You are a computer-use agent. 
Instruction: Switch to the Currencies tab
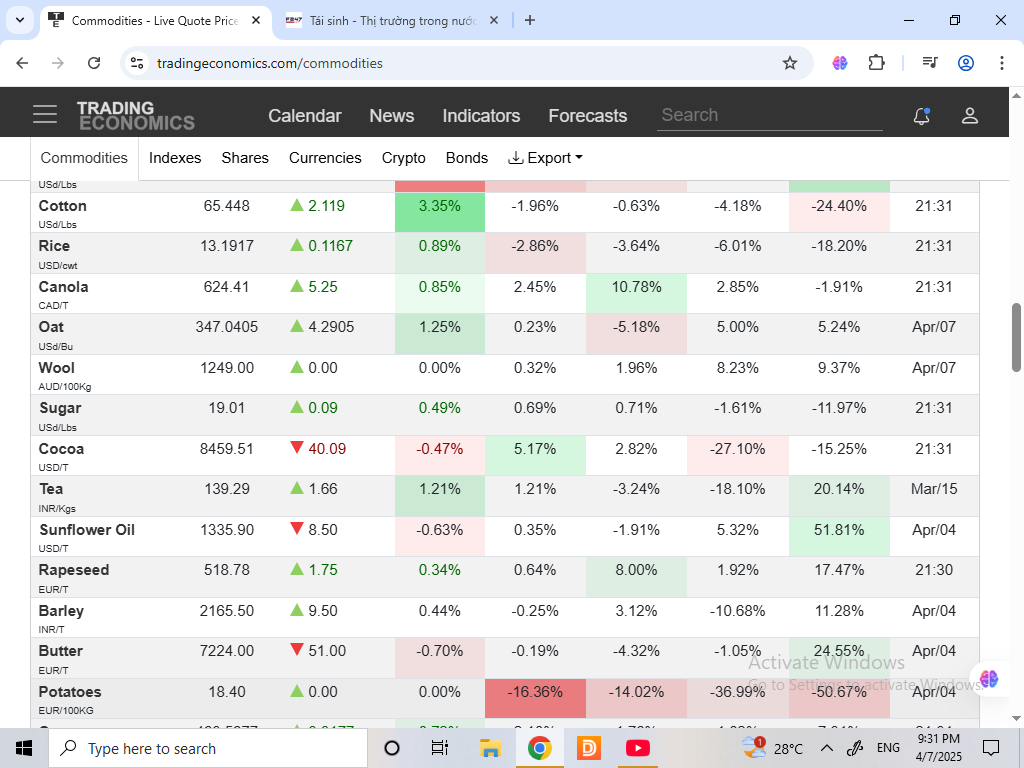[x=325, y=158]
